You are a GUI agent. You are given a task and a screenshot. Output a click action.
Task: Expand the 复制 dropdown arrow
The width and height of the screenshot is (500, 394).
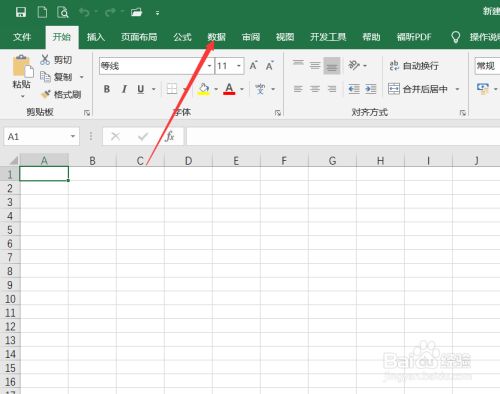pos(82,77)
